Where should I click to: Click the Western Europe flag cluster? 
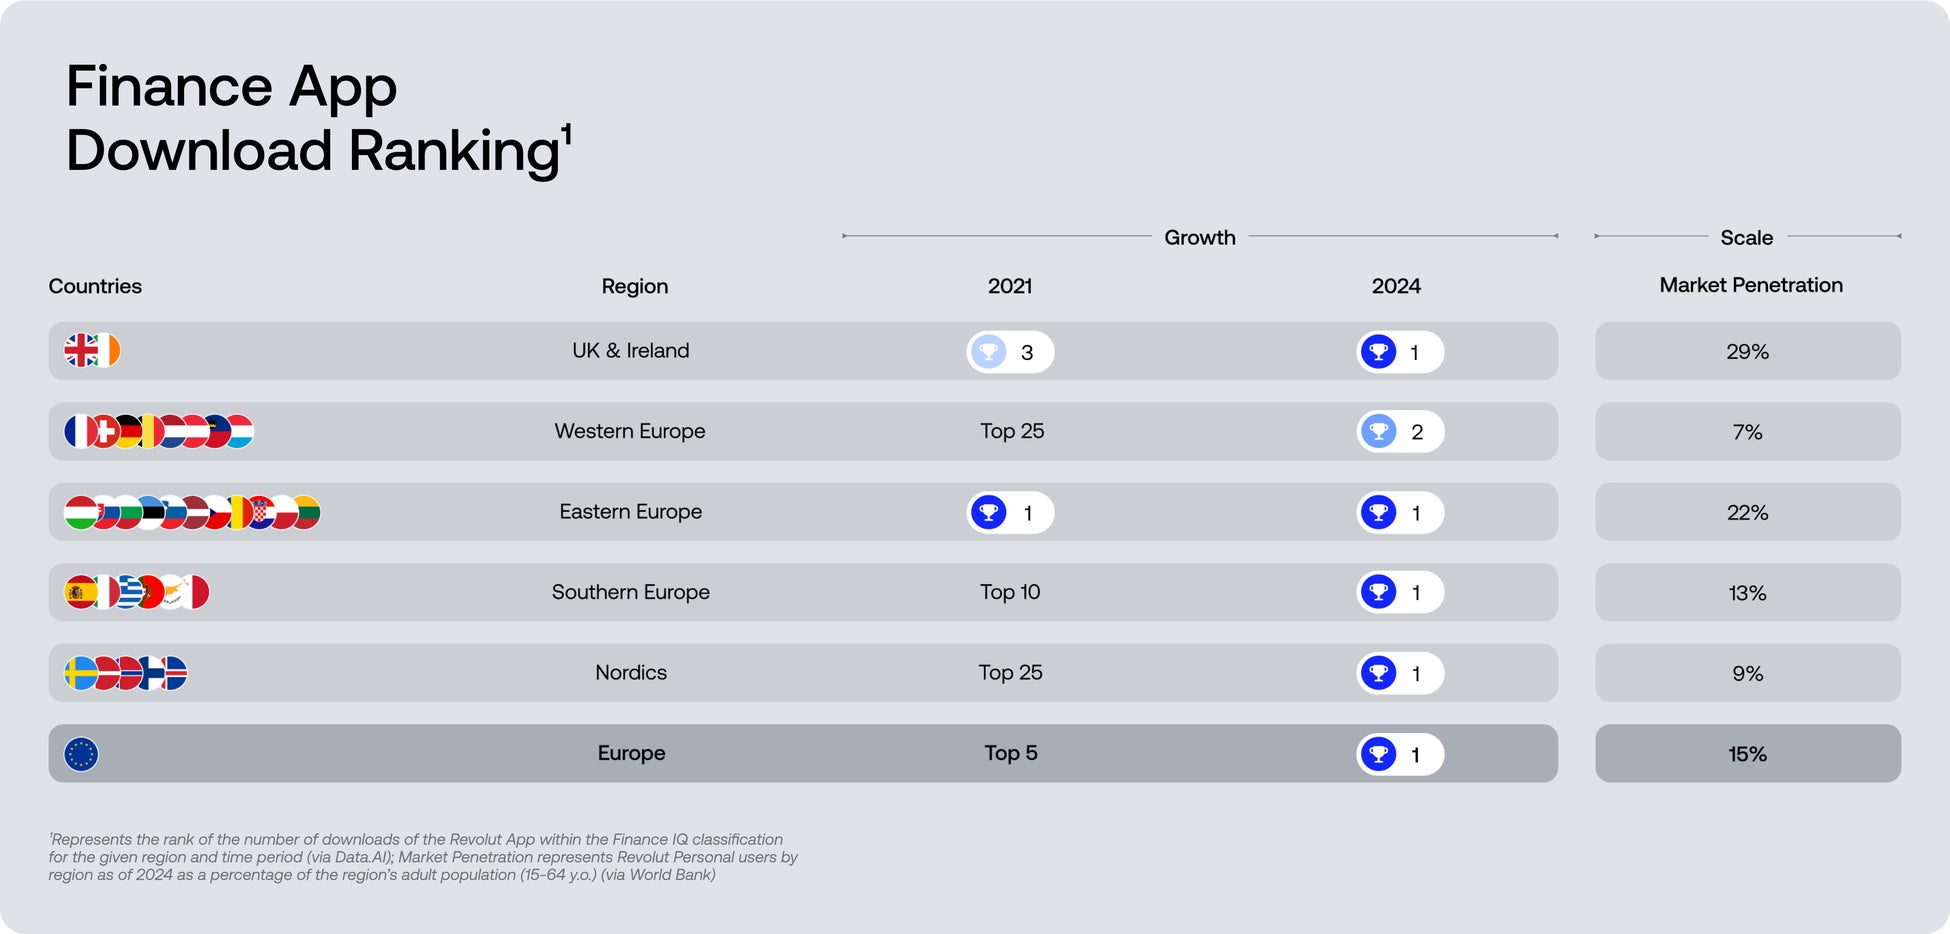pyautogui.click(x=159, y=431)
